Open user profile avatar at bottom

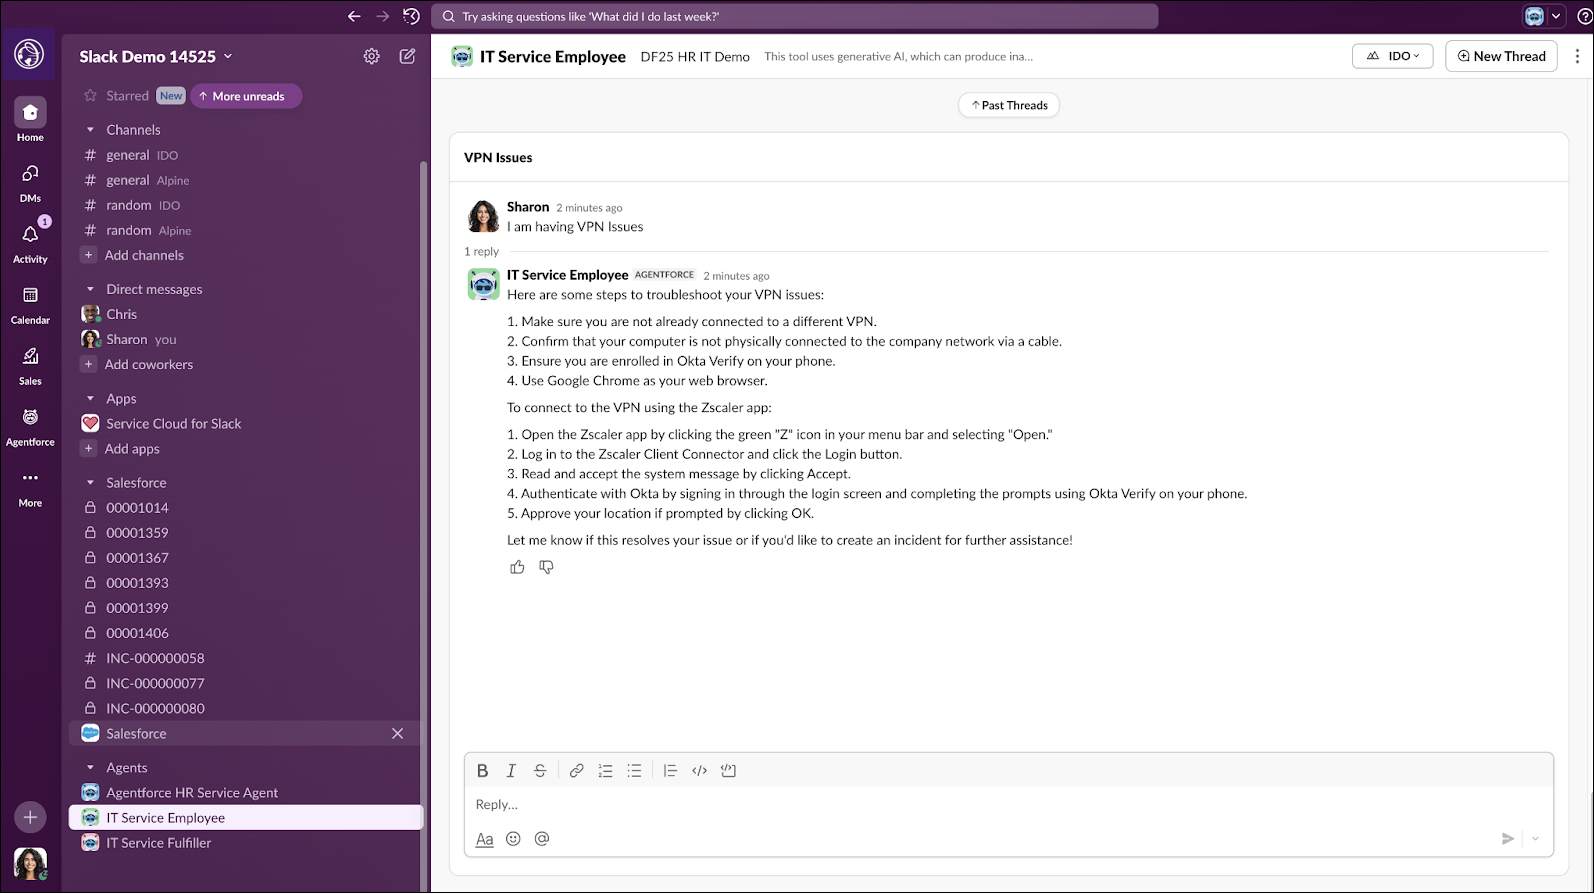point(30,863)
